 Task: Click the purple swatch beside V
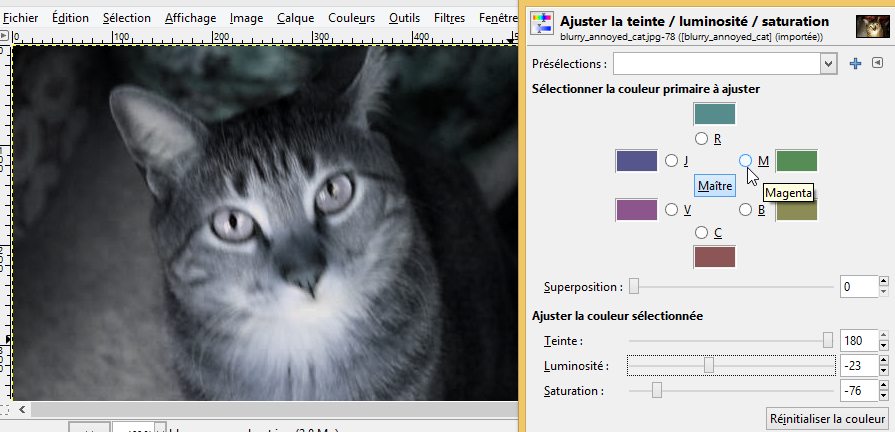[636, 210]
